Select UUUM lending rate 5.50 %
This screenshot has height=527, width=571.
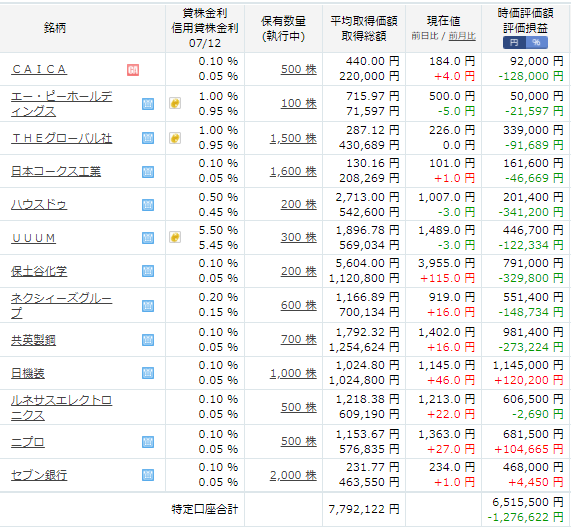[x=218, y=230]
